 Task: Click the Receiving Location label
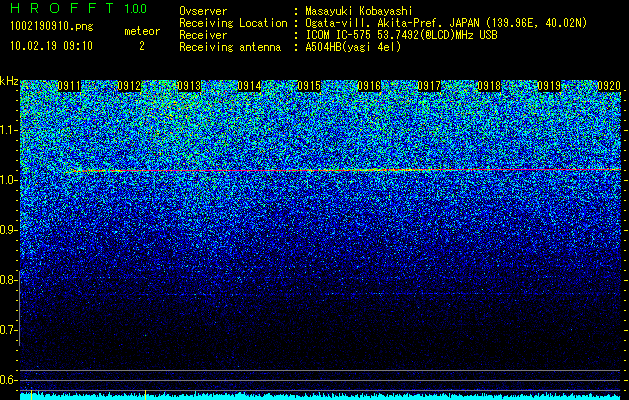point(233,23)
